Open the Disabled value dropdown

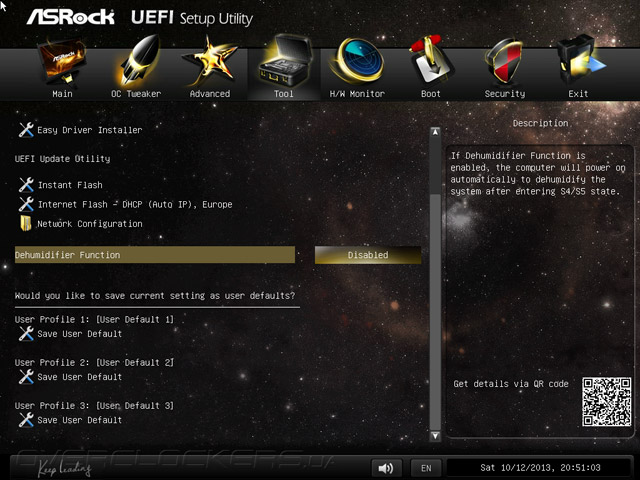(368, 255)
